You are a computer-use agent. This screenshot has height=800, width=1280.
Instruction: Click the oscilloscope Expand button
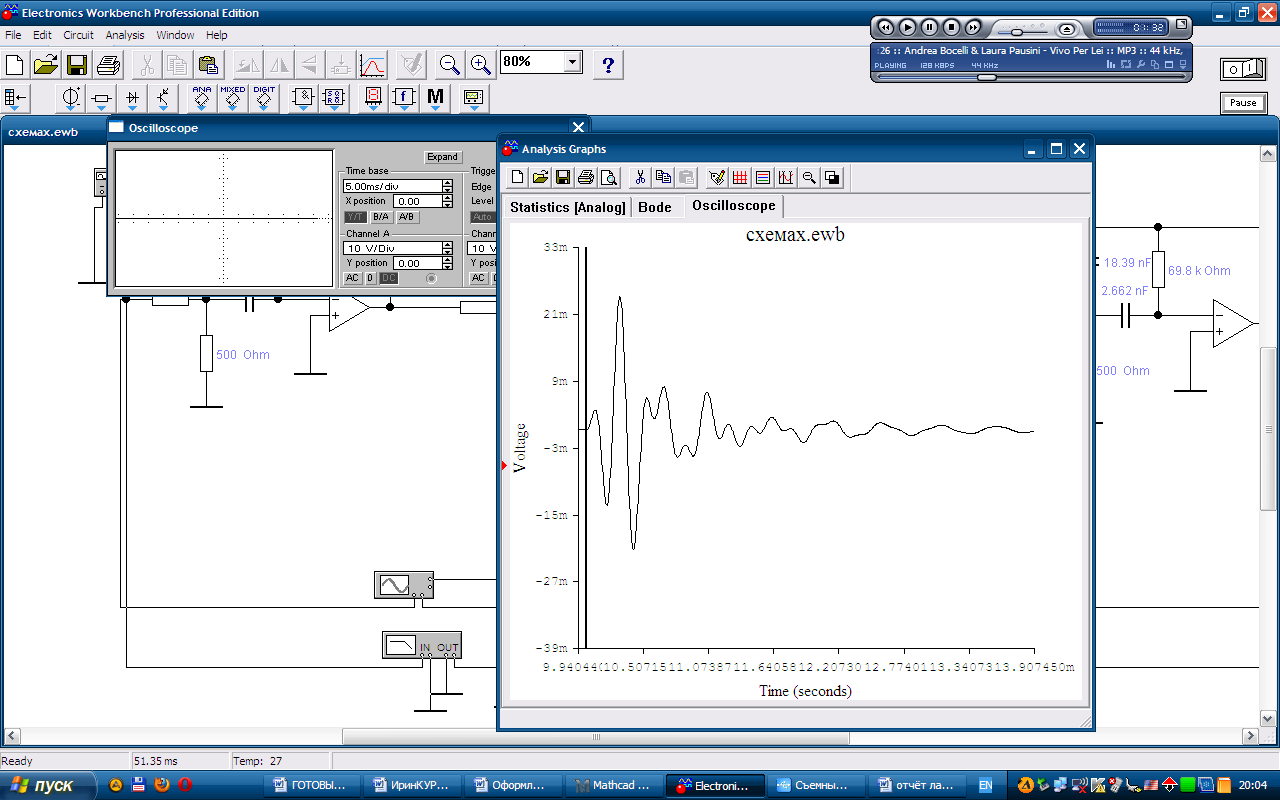(442, 157)
